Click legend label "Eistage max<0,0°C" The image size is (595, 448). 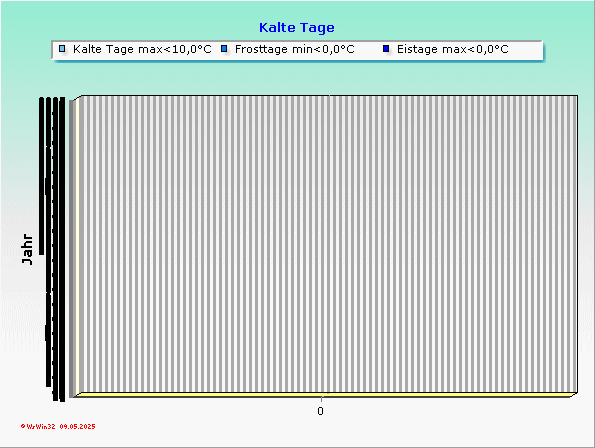(x=452, y=49)
